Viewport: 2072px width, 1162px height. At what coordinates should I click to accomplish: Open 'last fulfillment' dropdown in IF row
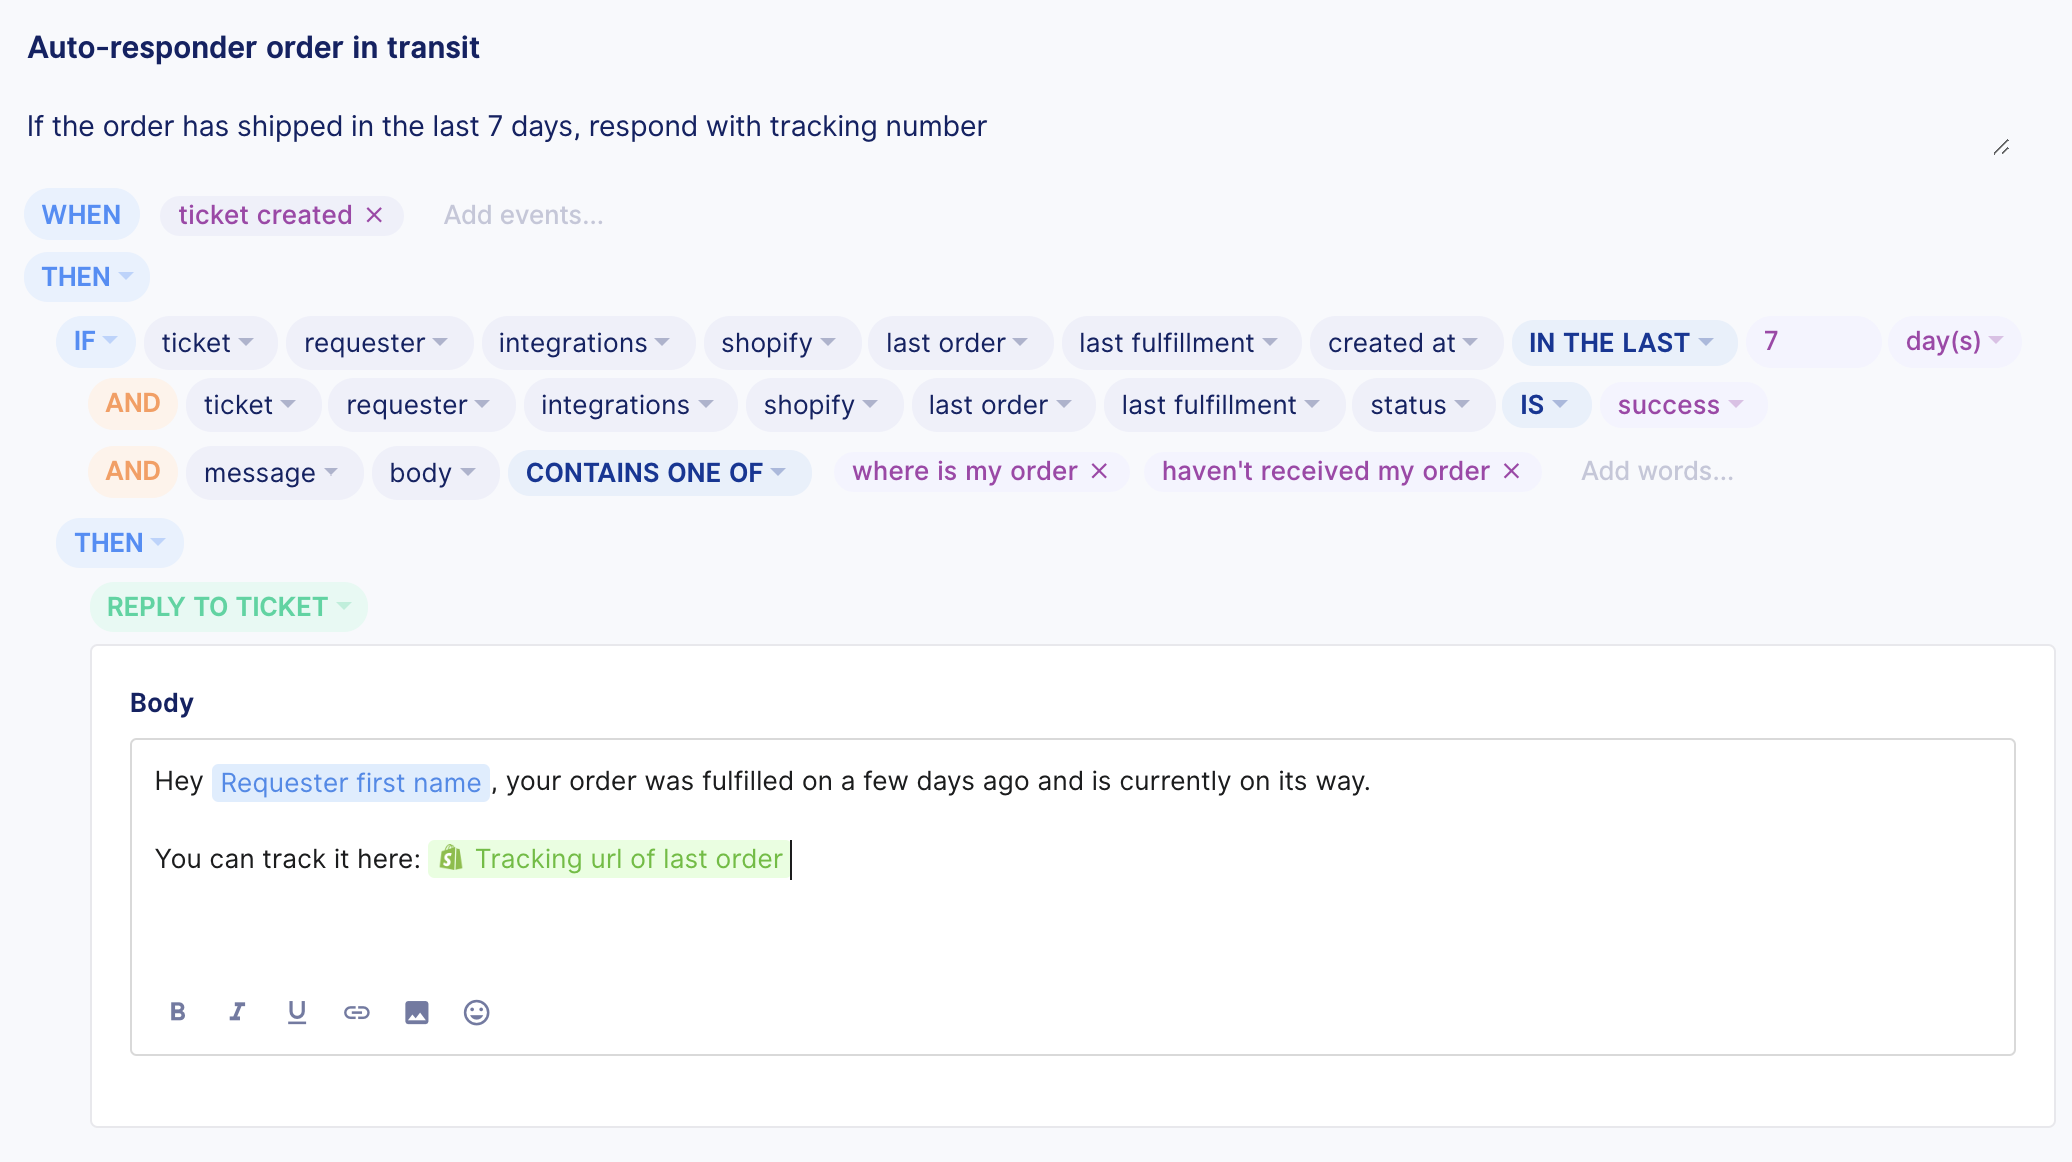[1180, 342]
